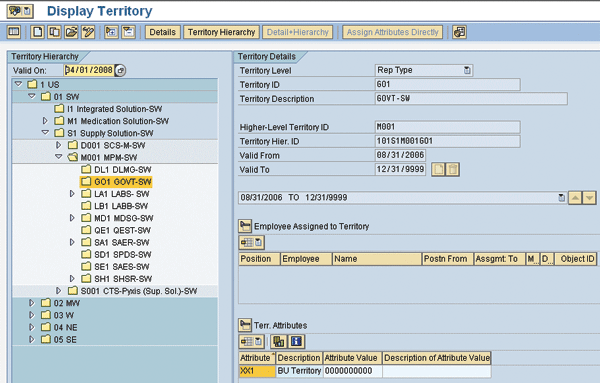Screen dimensions: 600x383
Task: Expand the 04 NE region node
Action: point(32,328)
